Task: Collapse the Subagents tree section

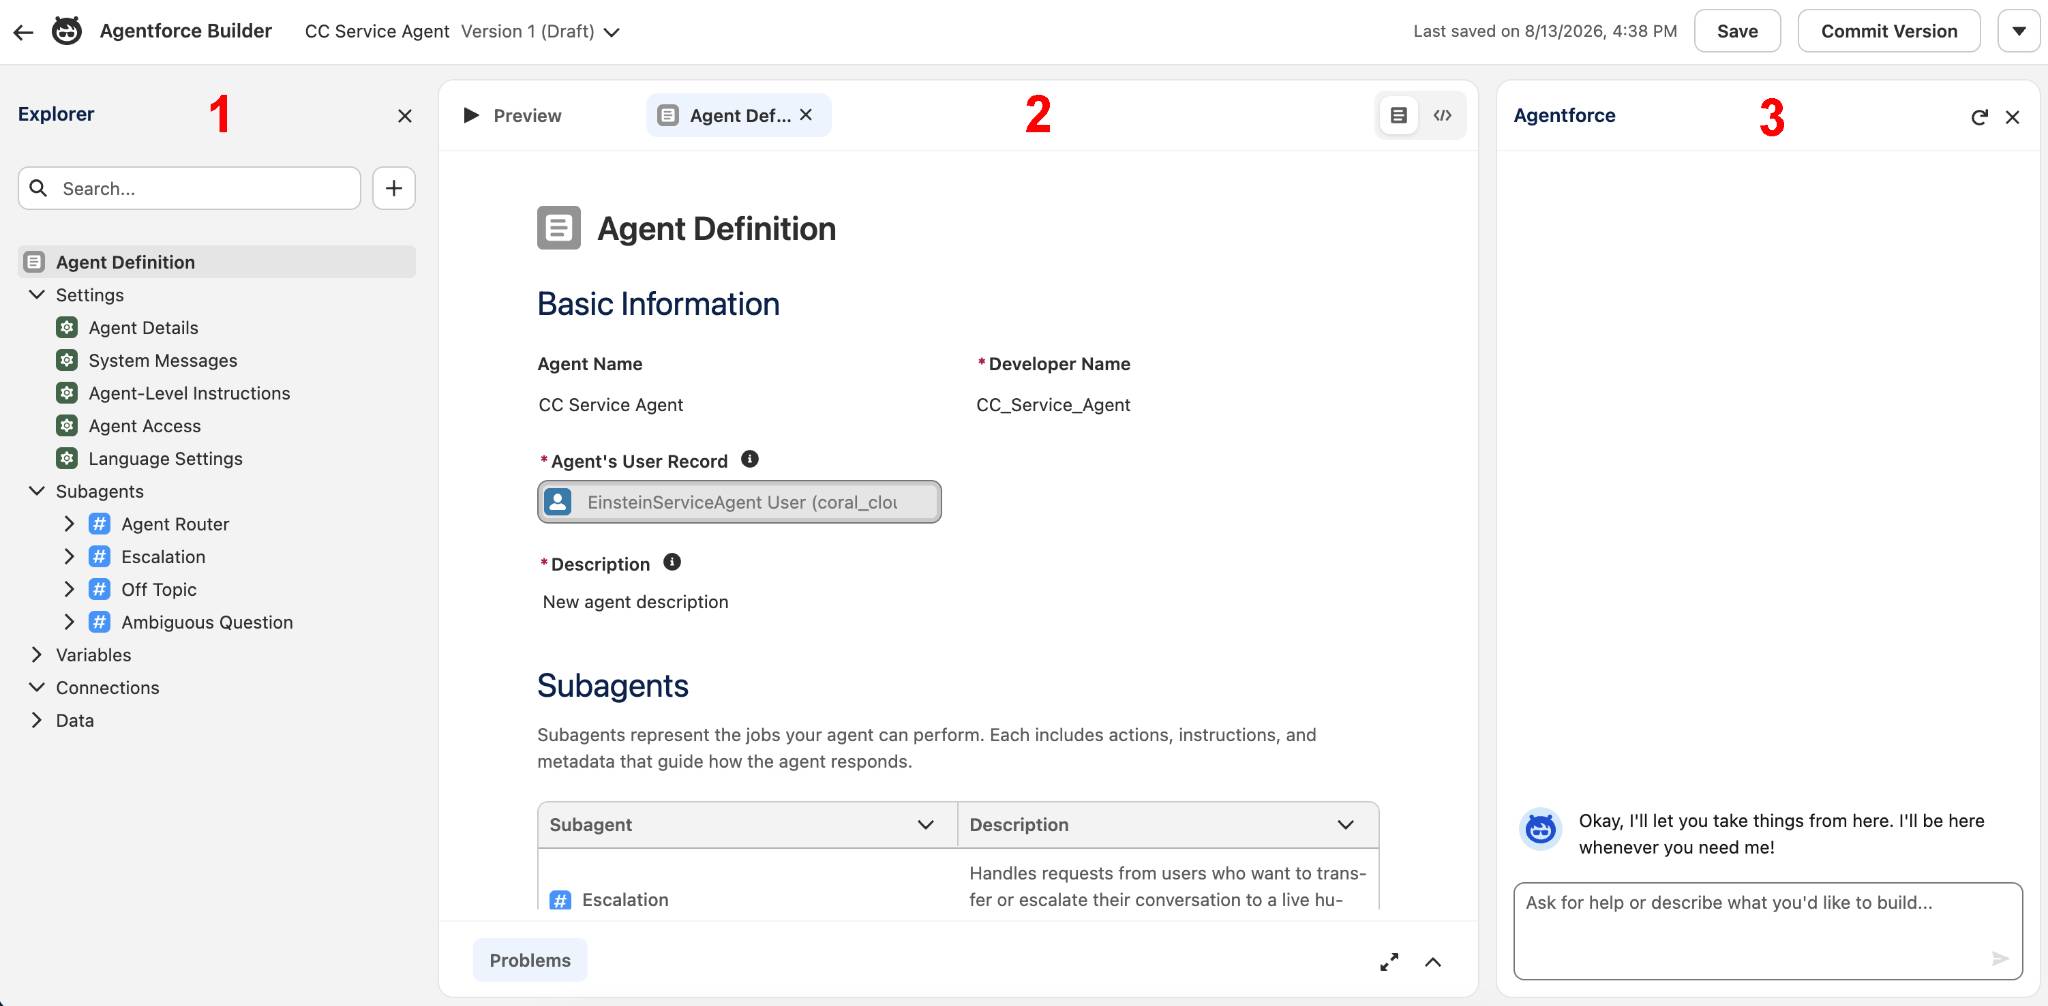Action: 37,491
